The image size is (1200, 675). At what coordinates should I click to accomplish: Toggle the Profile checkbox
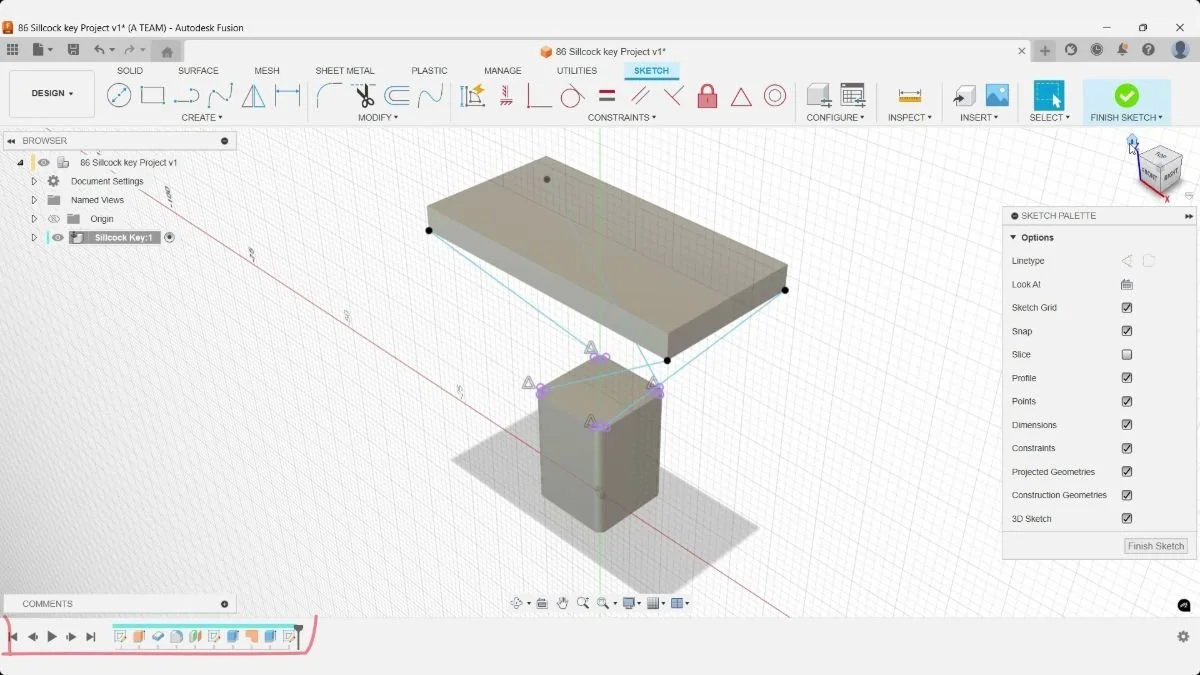click(x=1127, y=378)
